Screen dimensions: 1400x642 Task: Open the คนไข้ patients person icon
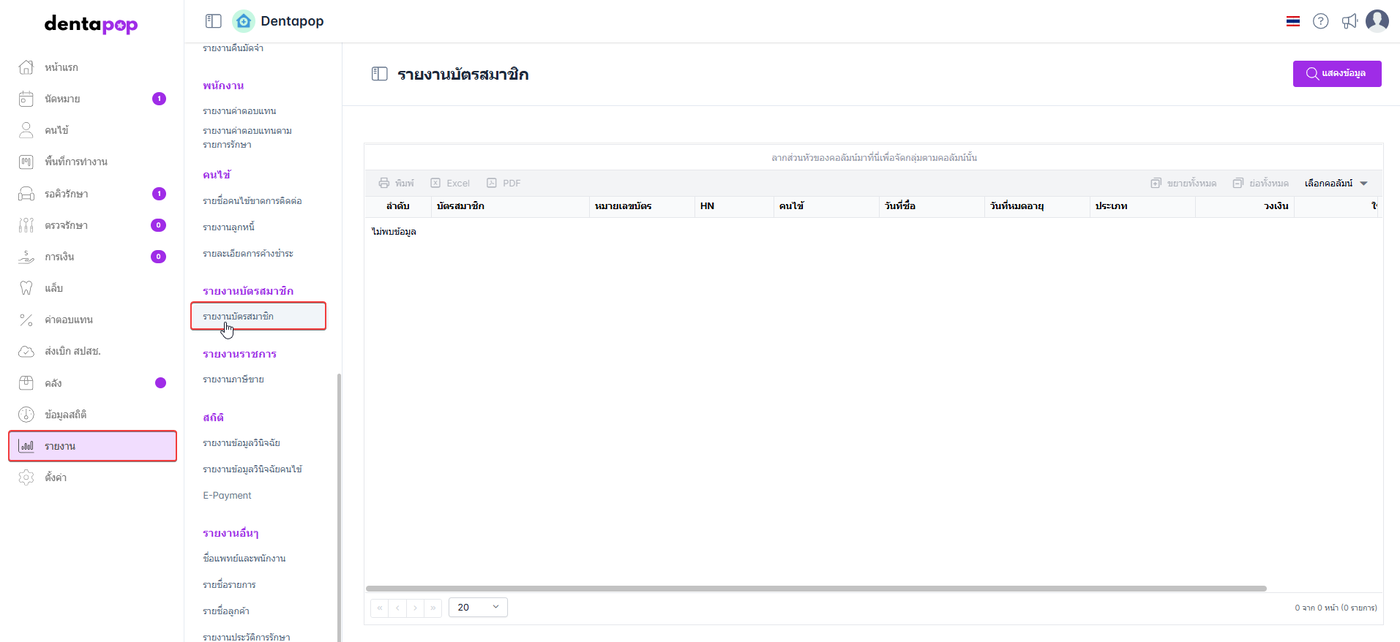pos(27,130)
